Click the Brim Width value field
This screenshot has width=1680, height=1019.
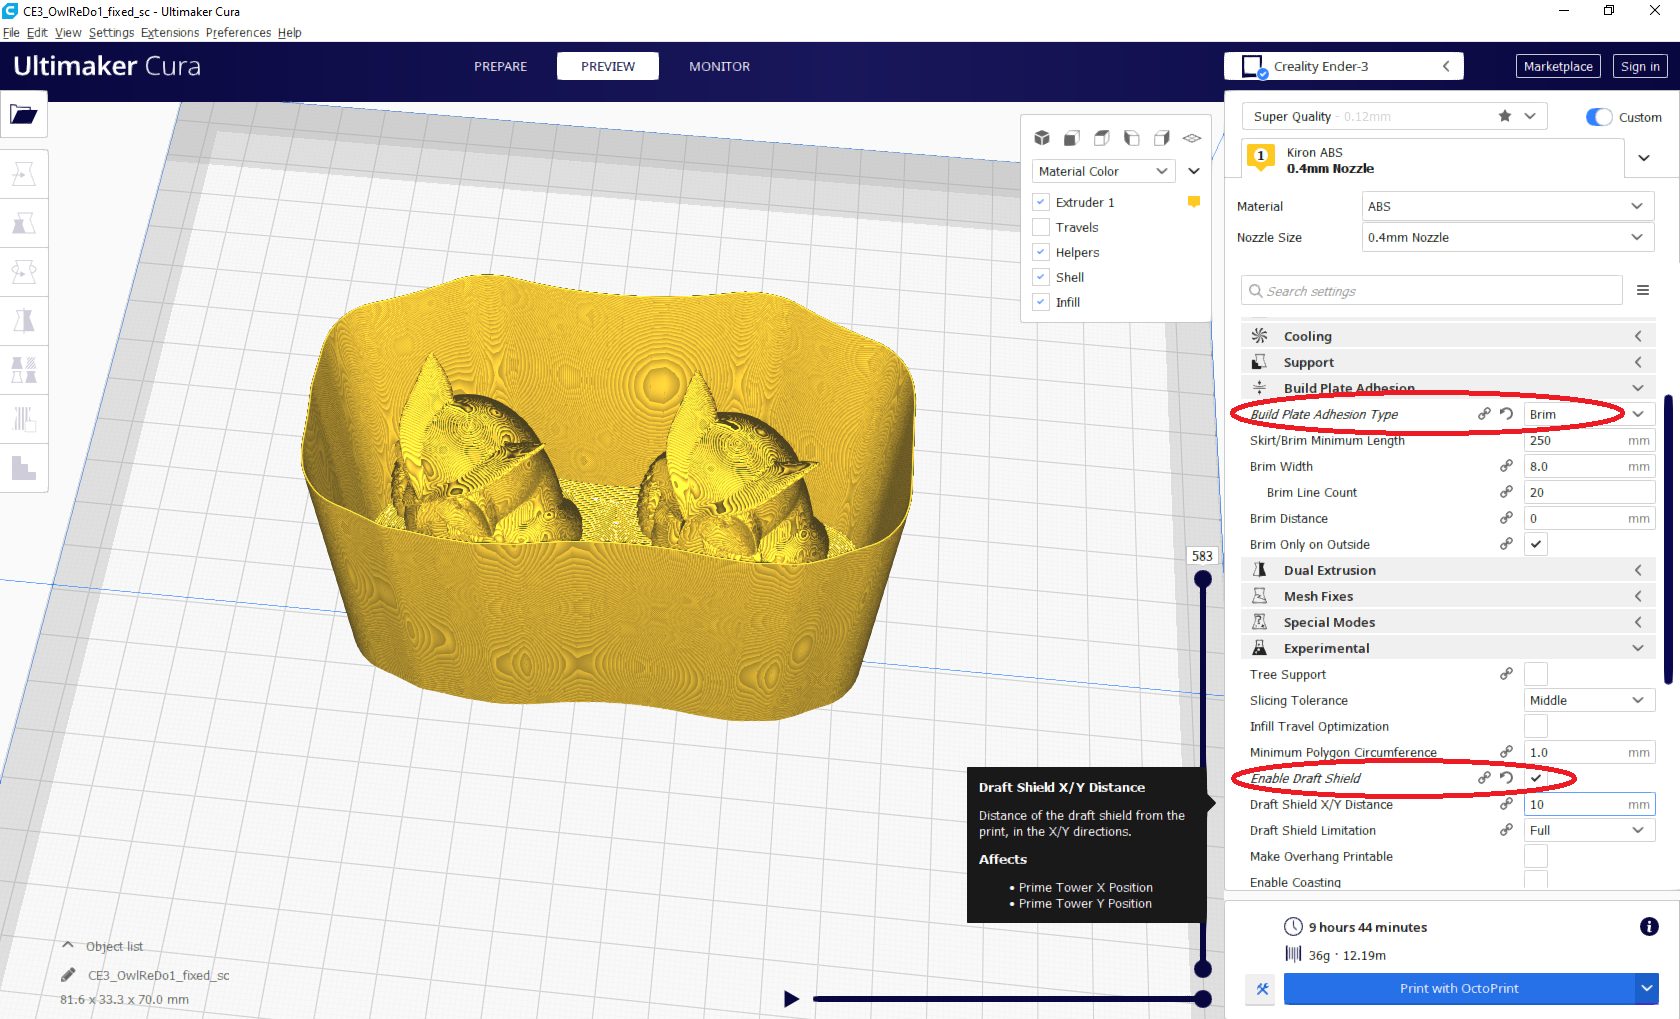pyautogui.click(x=1589, y=466)
